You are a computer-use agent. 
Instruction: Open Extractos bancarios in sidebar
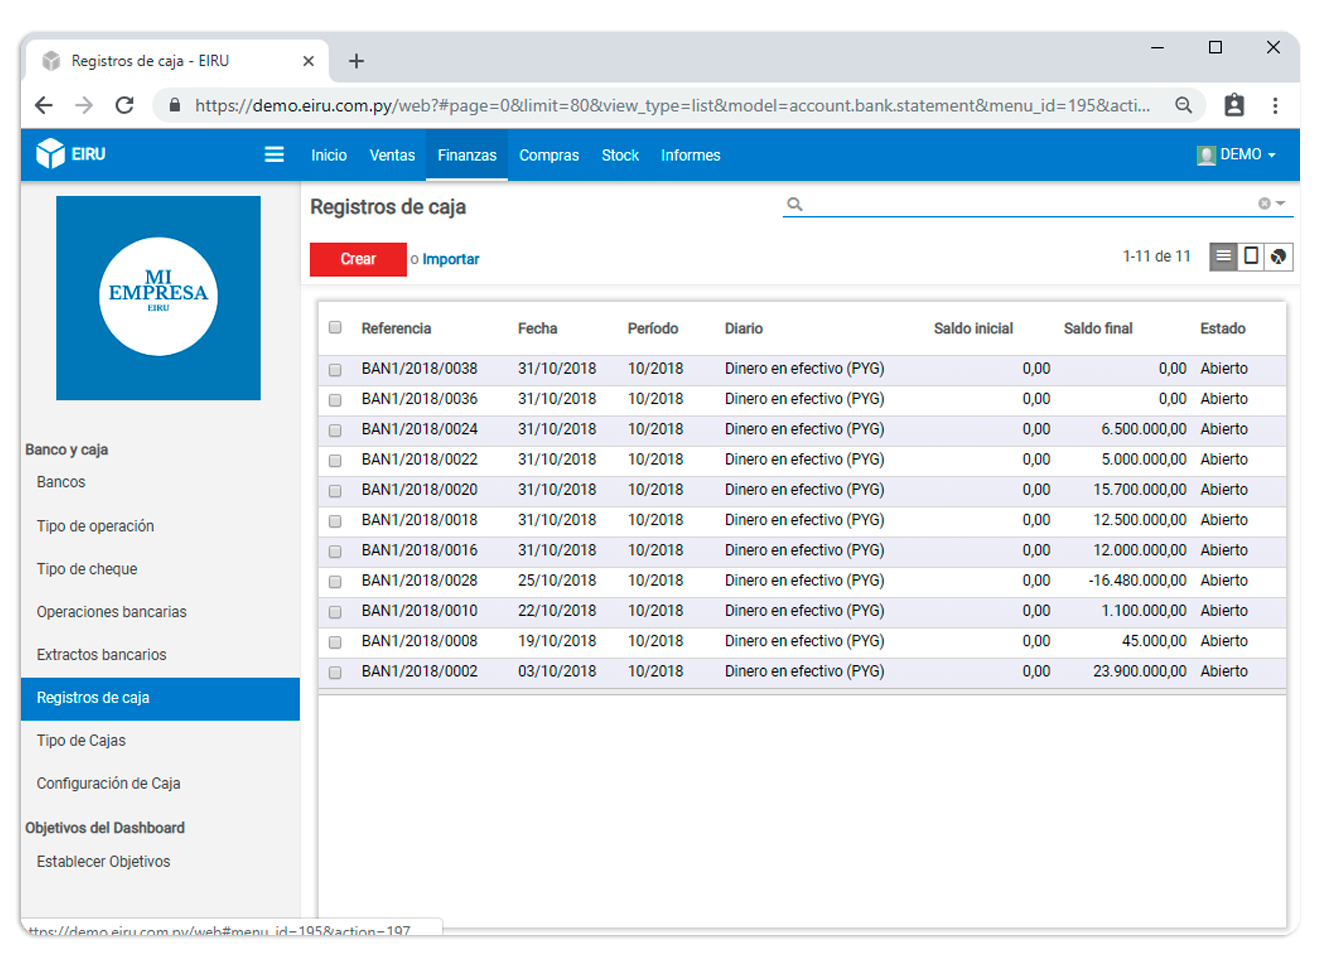[102, 655]
